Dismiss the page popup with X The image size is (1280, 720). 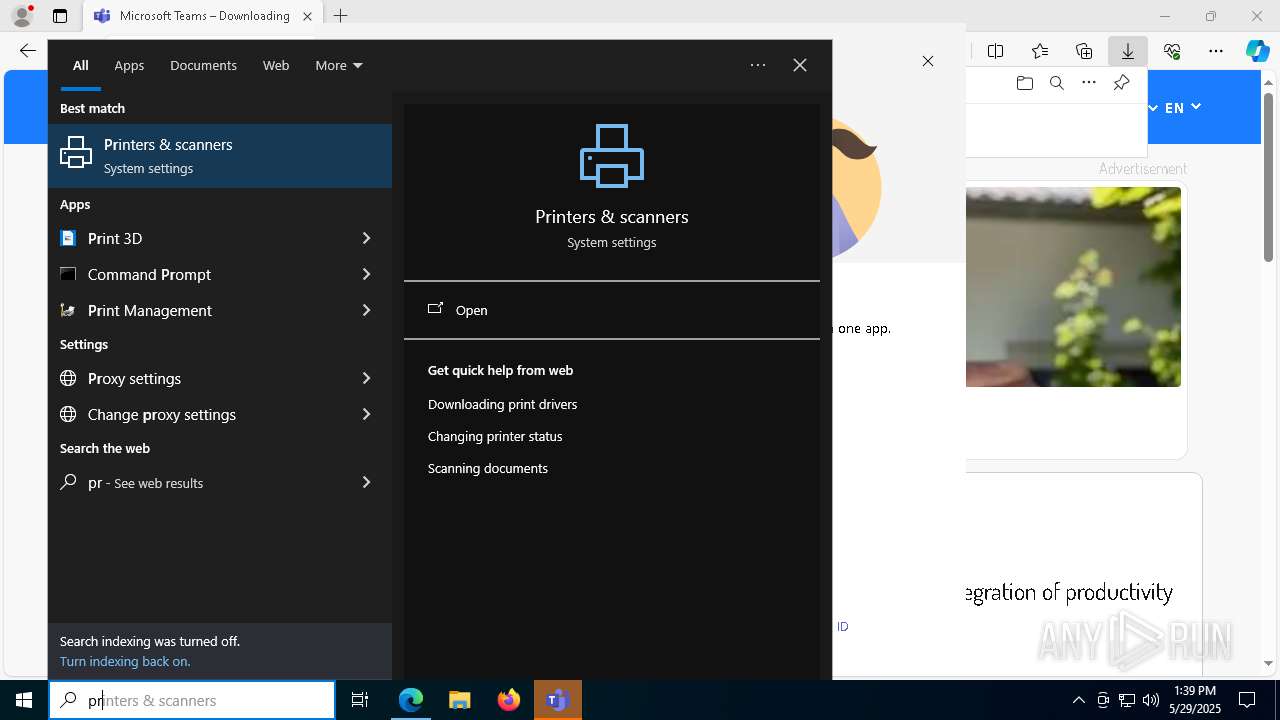(x=928, y=61)
